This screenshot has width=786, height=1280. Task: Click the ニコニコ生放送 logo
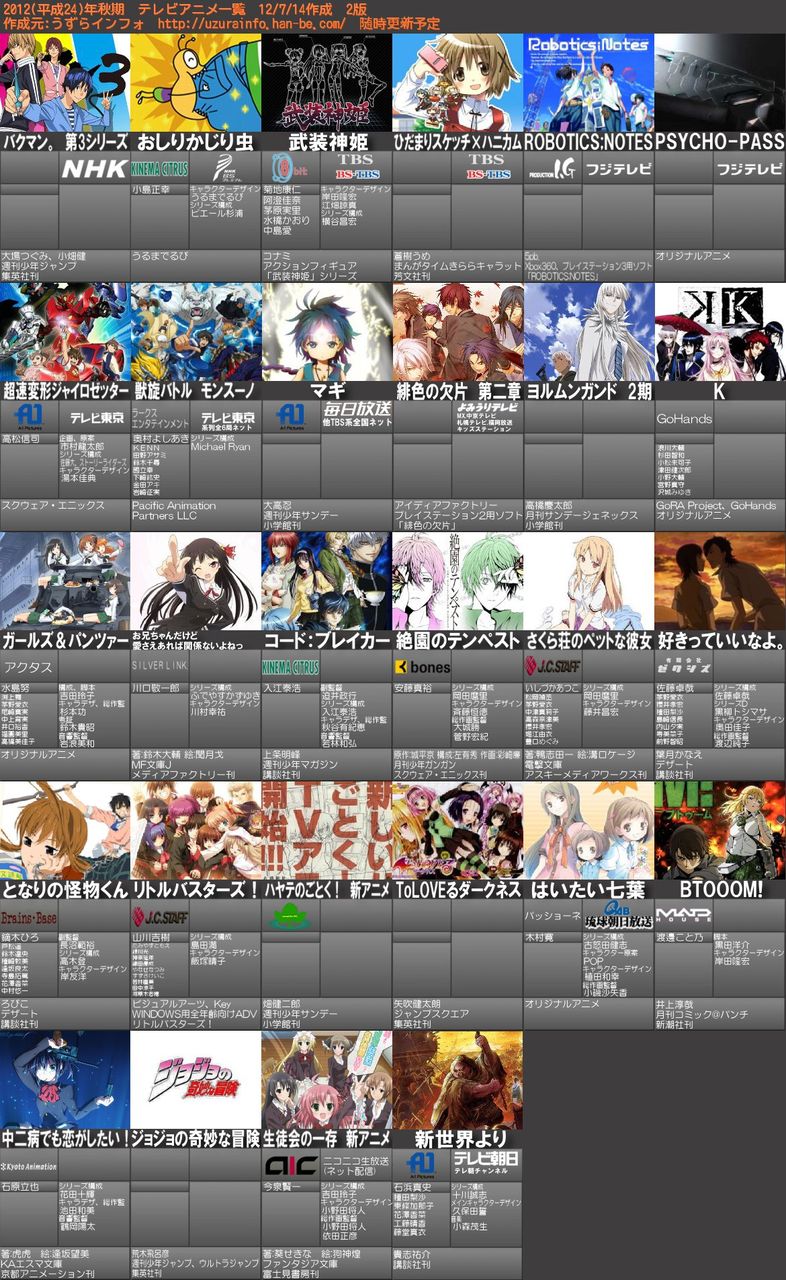click(x=356, y=1163)
